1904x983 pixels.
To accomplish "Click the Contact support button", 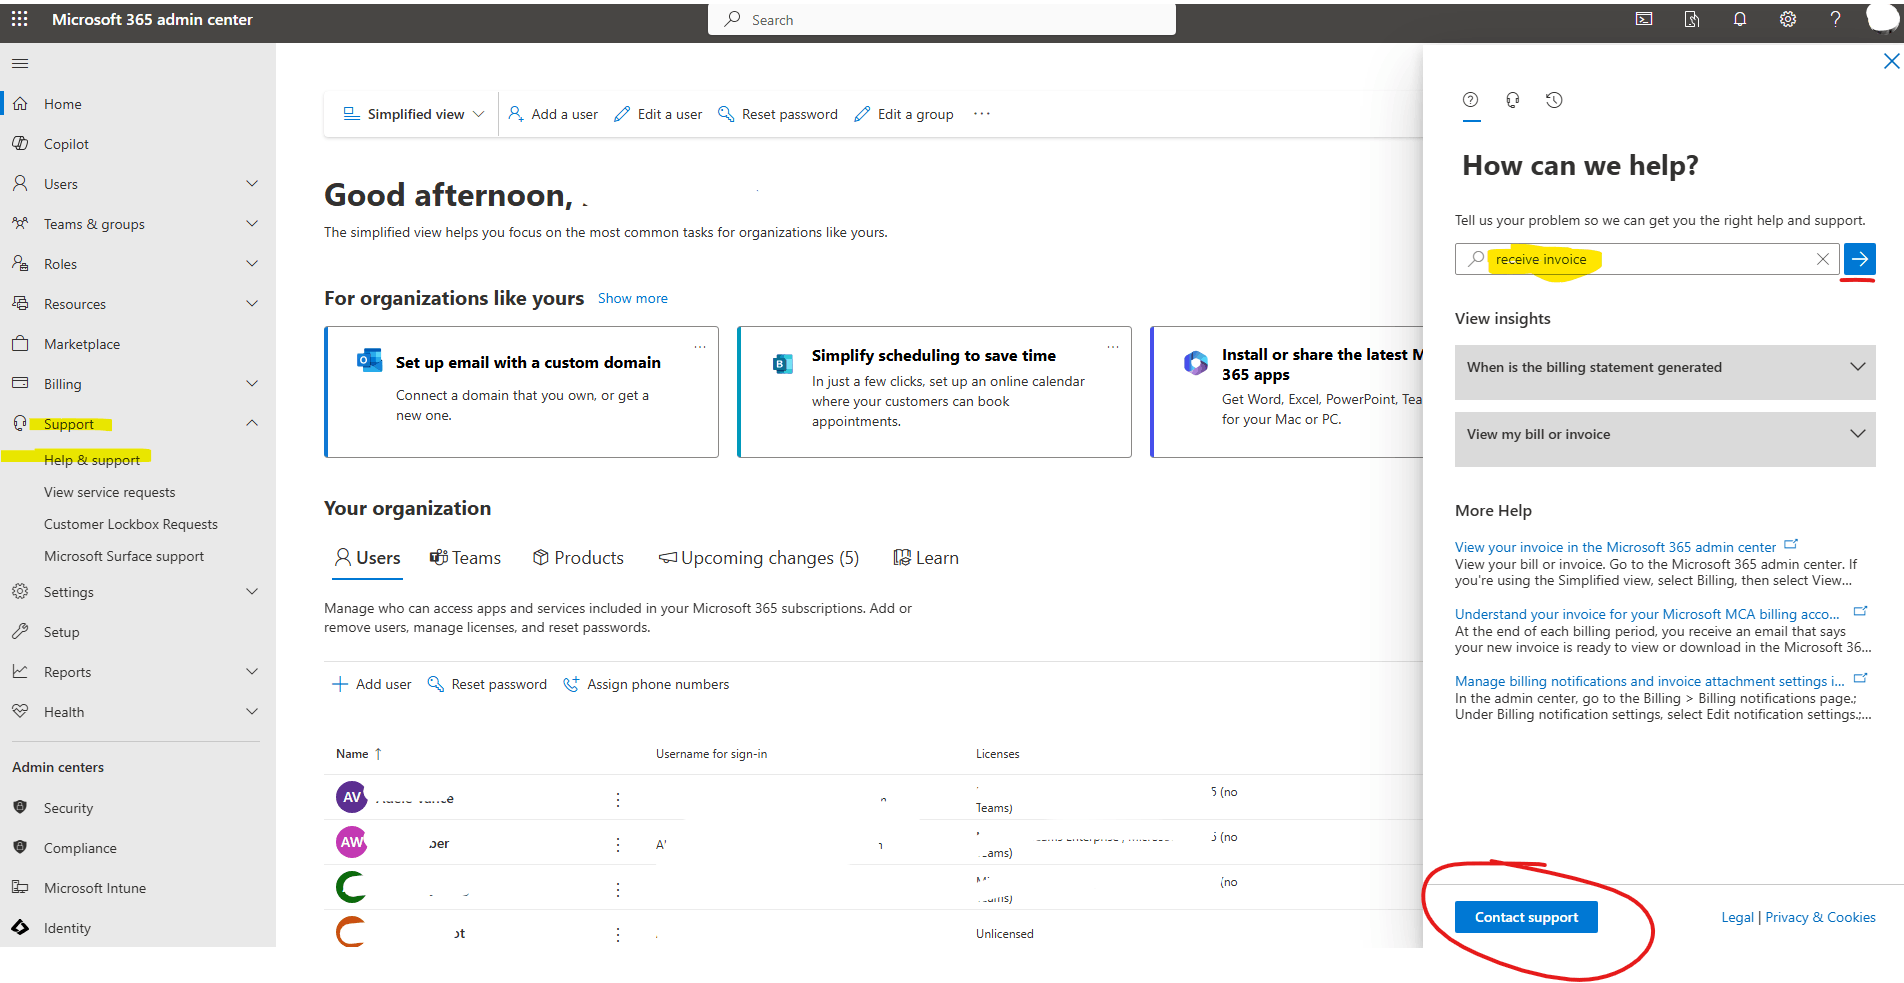I will coord(1525,916).
